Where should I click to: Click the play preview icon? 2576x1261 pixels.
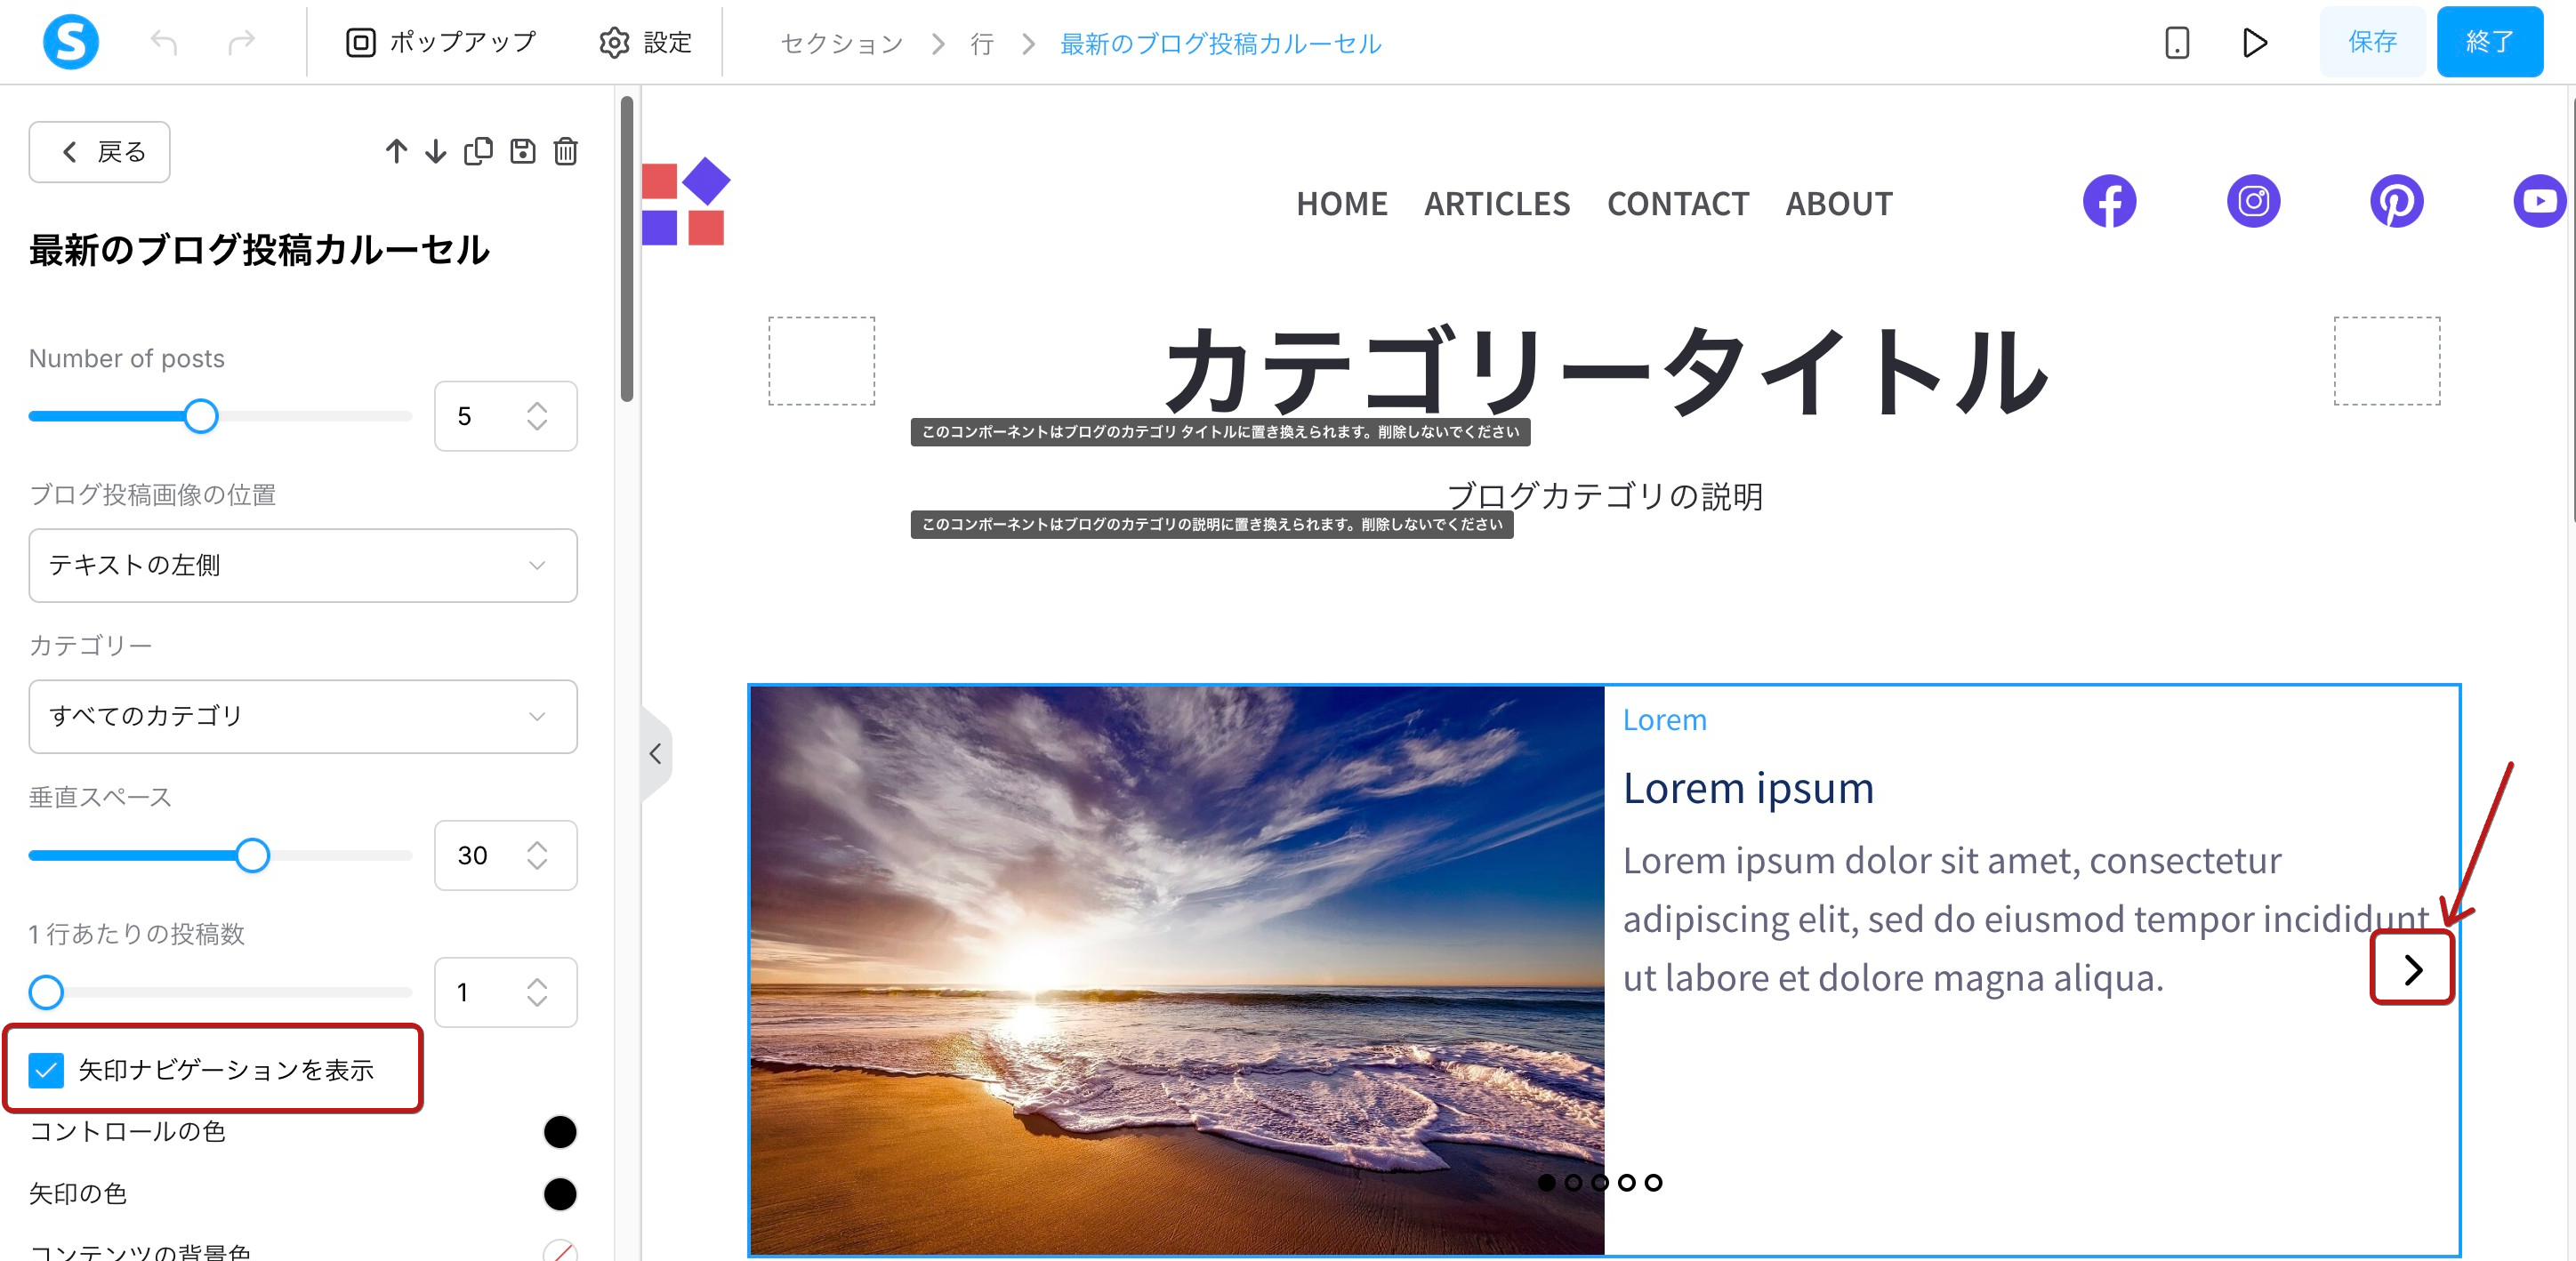coord(2254,42)
